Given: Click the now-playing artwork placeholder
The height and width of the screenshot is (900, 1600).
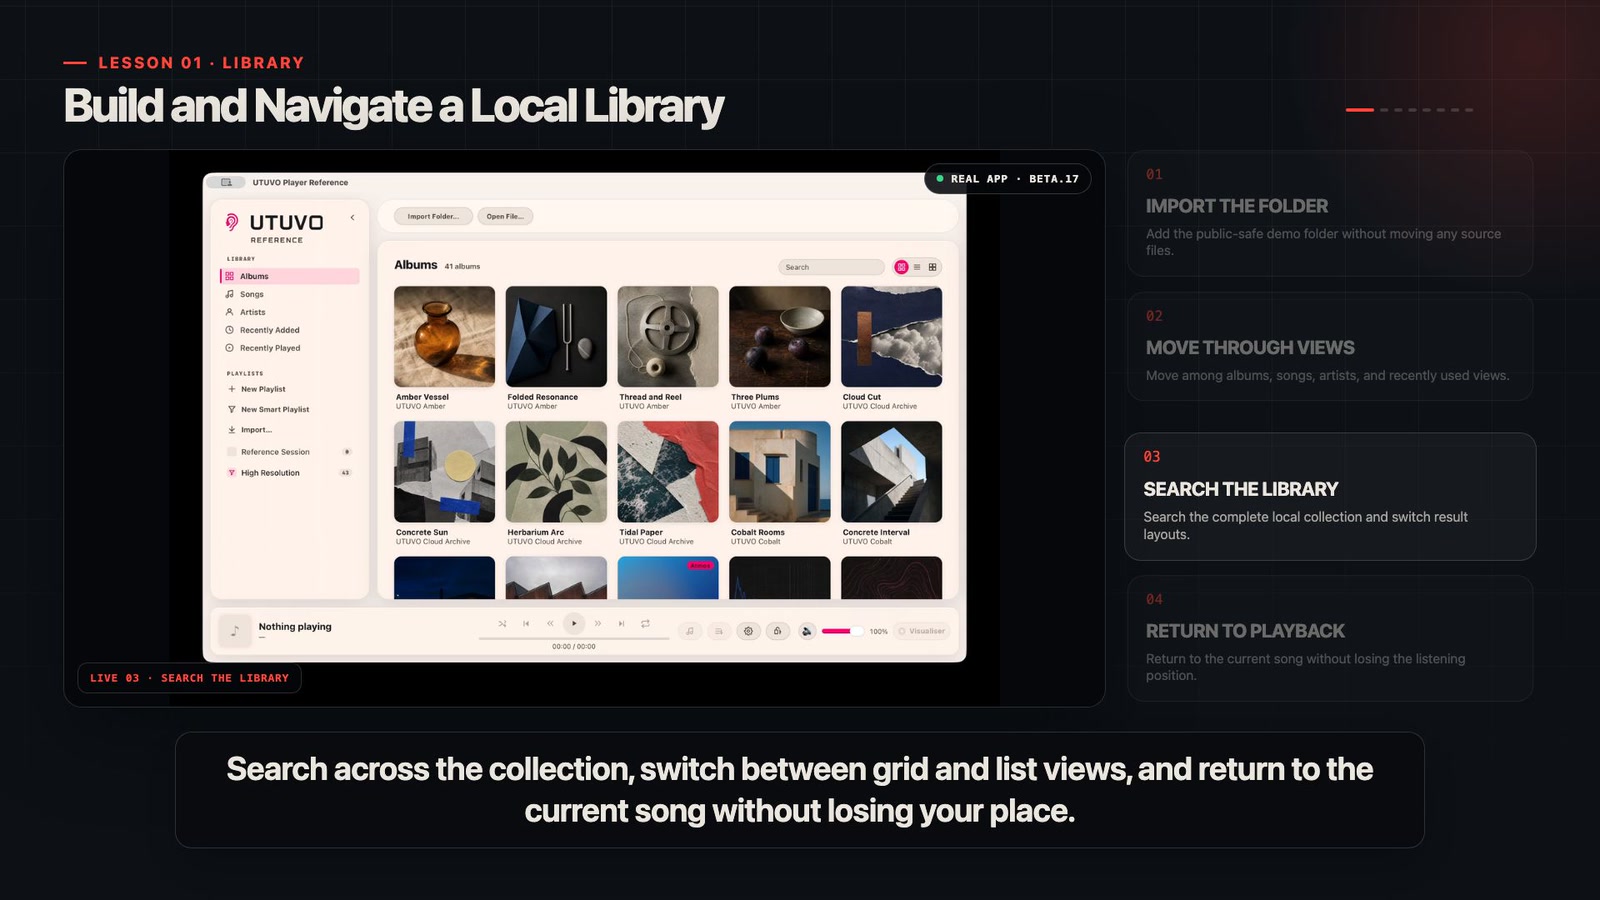Looking at the screenshot, I should click(x=235, y=630).
